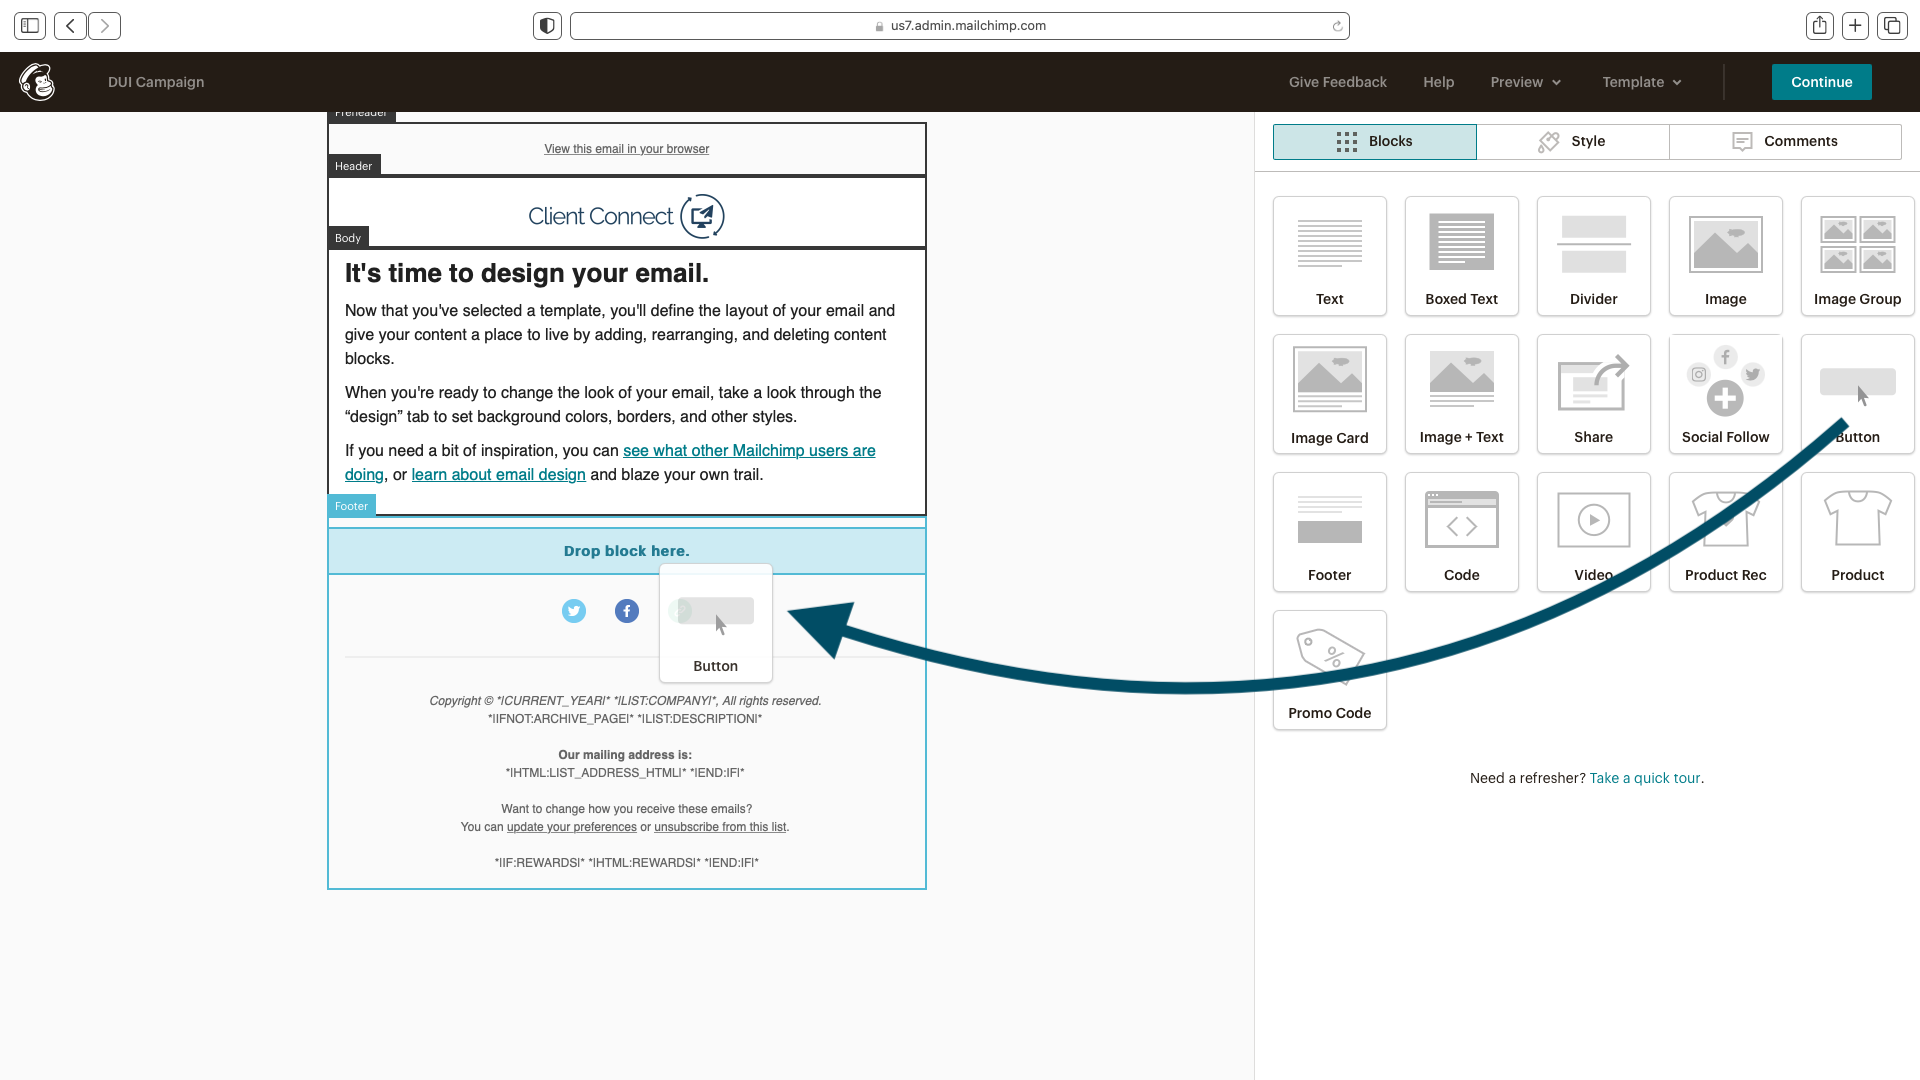Click the Twitter icon in email footer

[x=574, y=611]
